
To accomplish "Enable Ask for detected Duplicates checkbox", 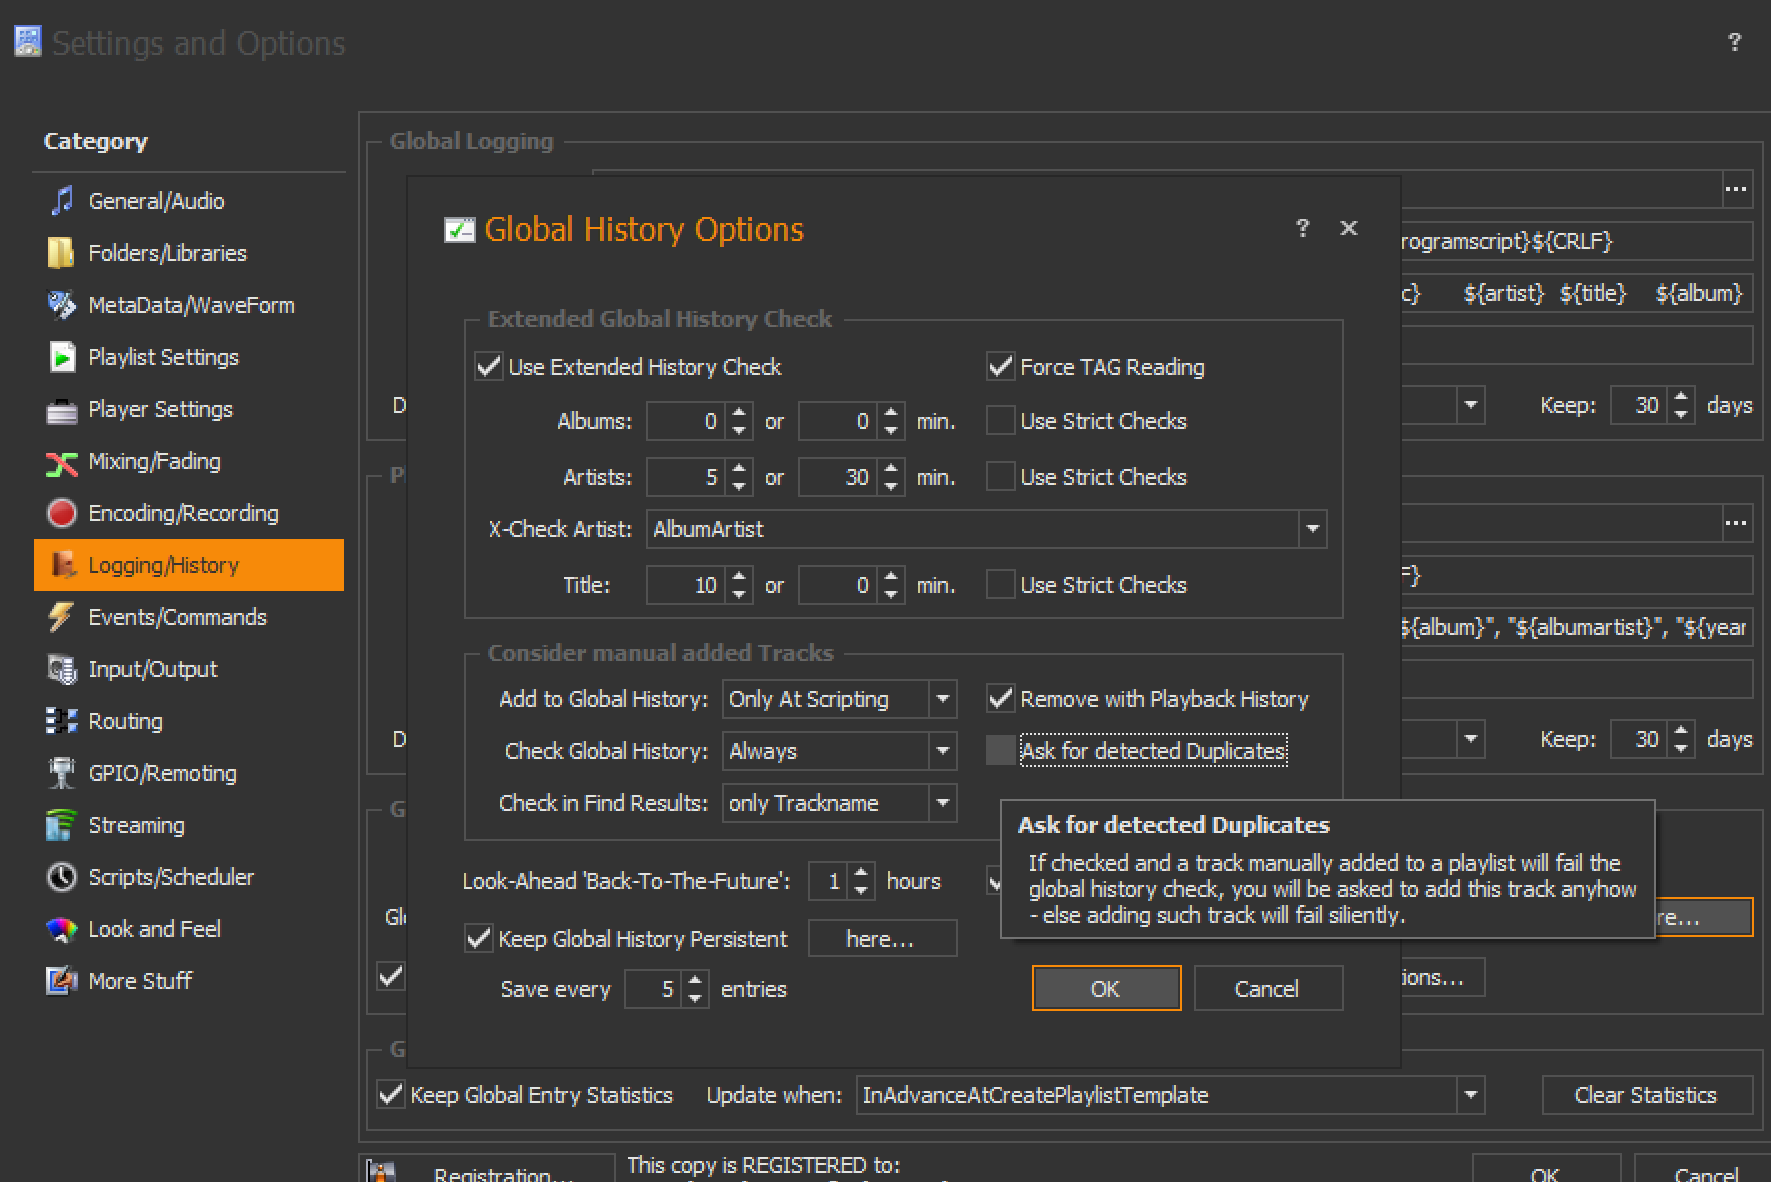I will point(1001,751).
